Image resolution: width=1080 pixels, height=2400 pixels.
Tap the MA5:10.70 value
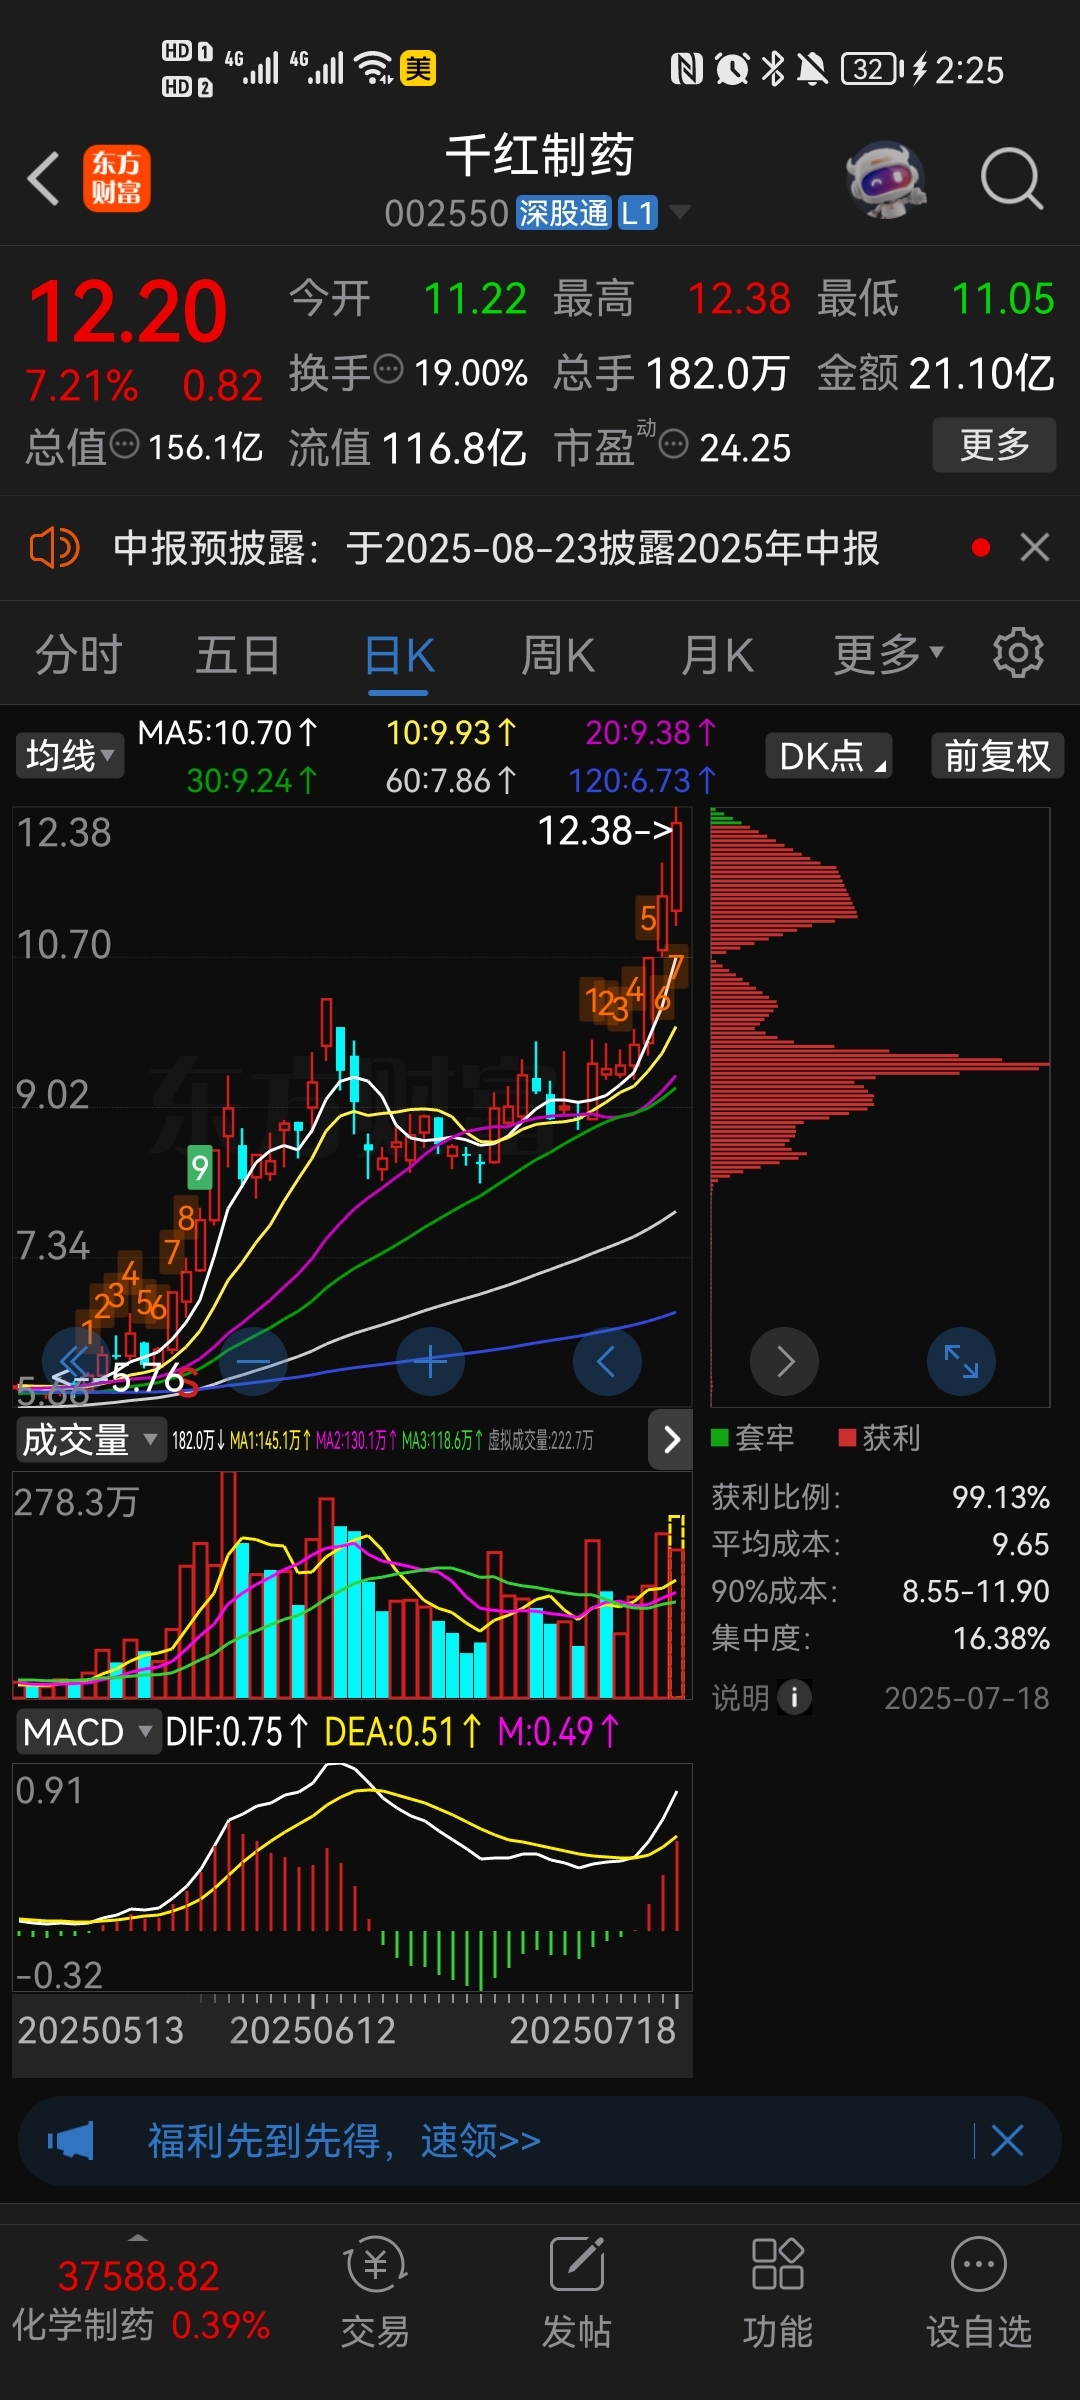pos(227,733)
